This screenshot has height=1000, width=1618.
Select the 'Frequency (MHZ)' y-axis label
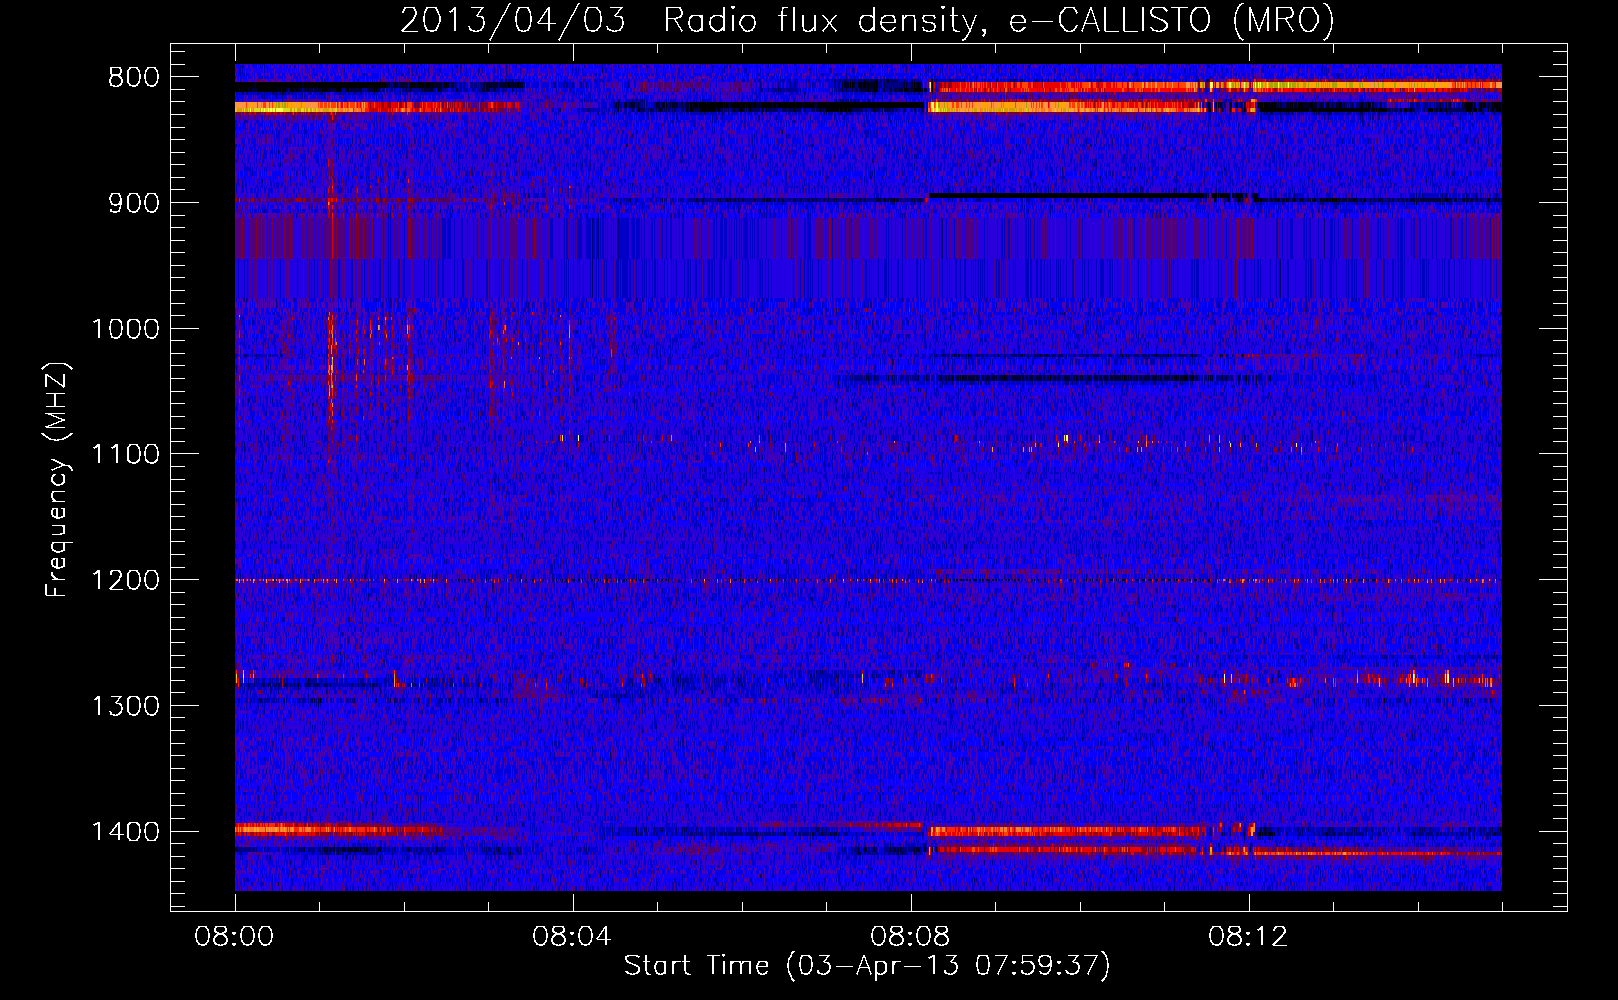pos(58,480)
